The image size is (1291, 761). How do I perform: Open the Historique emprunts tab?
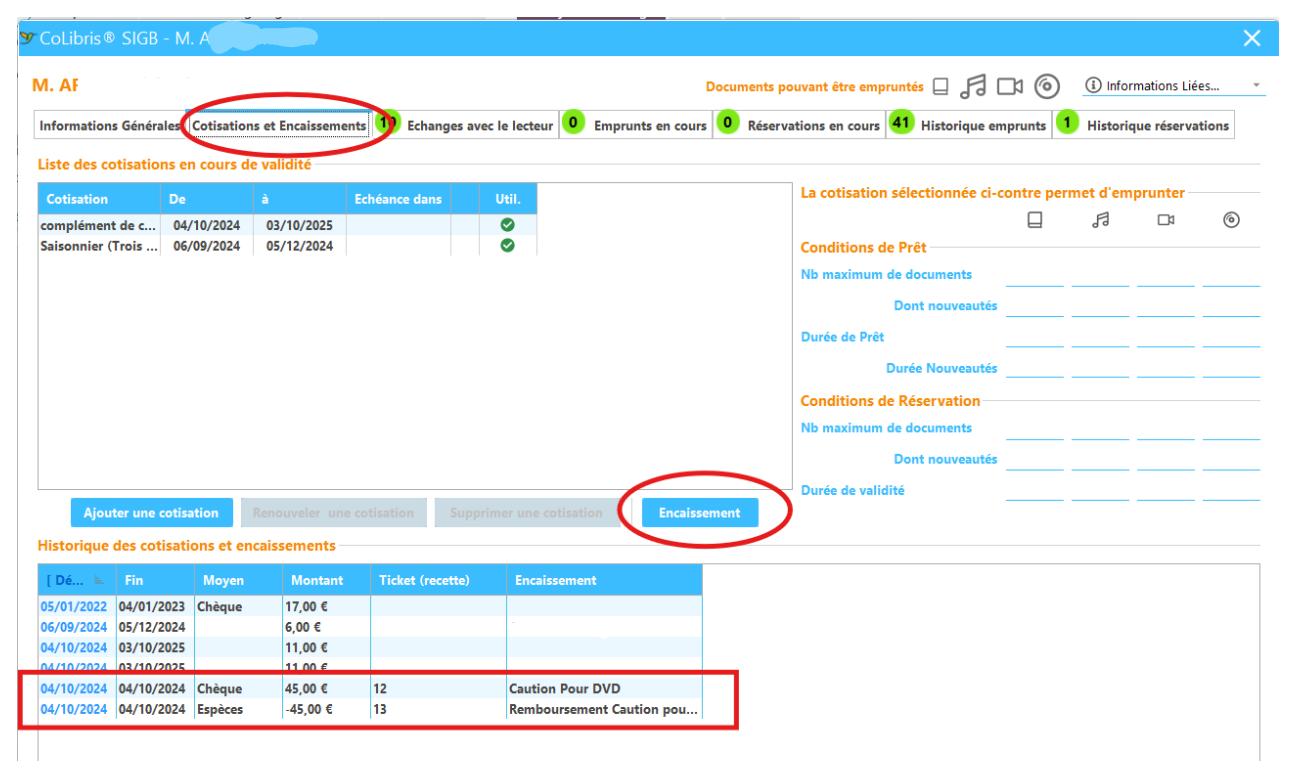(982, 126)
